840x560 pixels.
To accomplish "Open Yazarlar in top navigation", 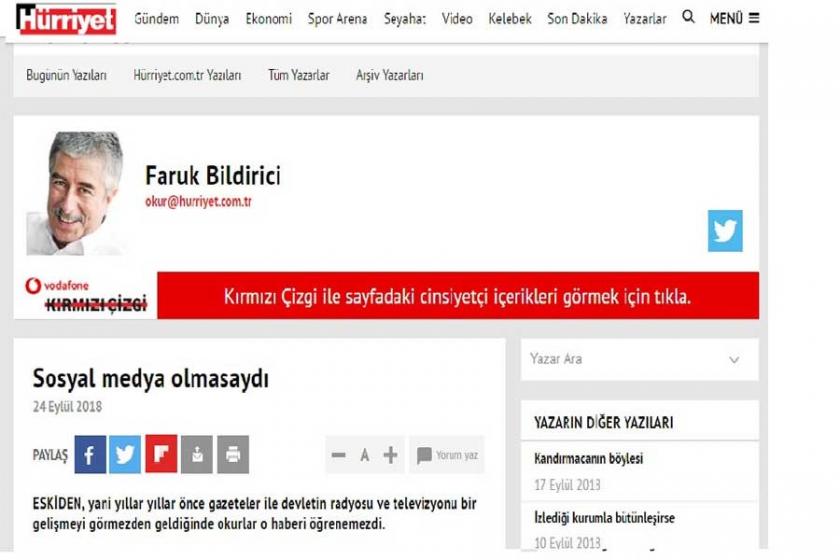I will click(644, 19).
